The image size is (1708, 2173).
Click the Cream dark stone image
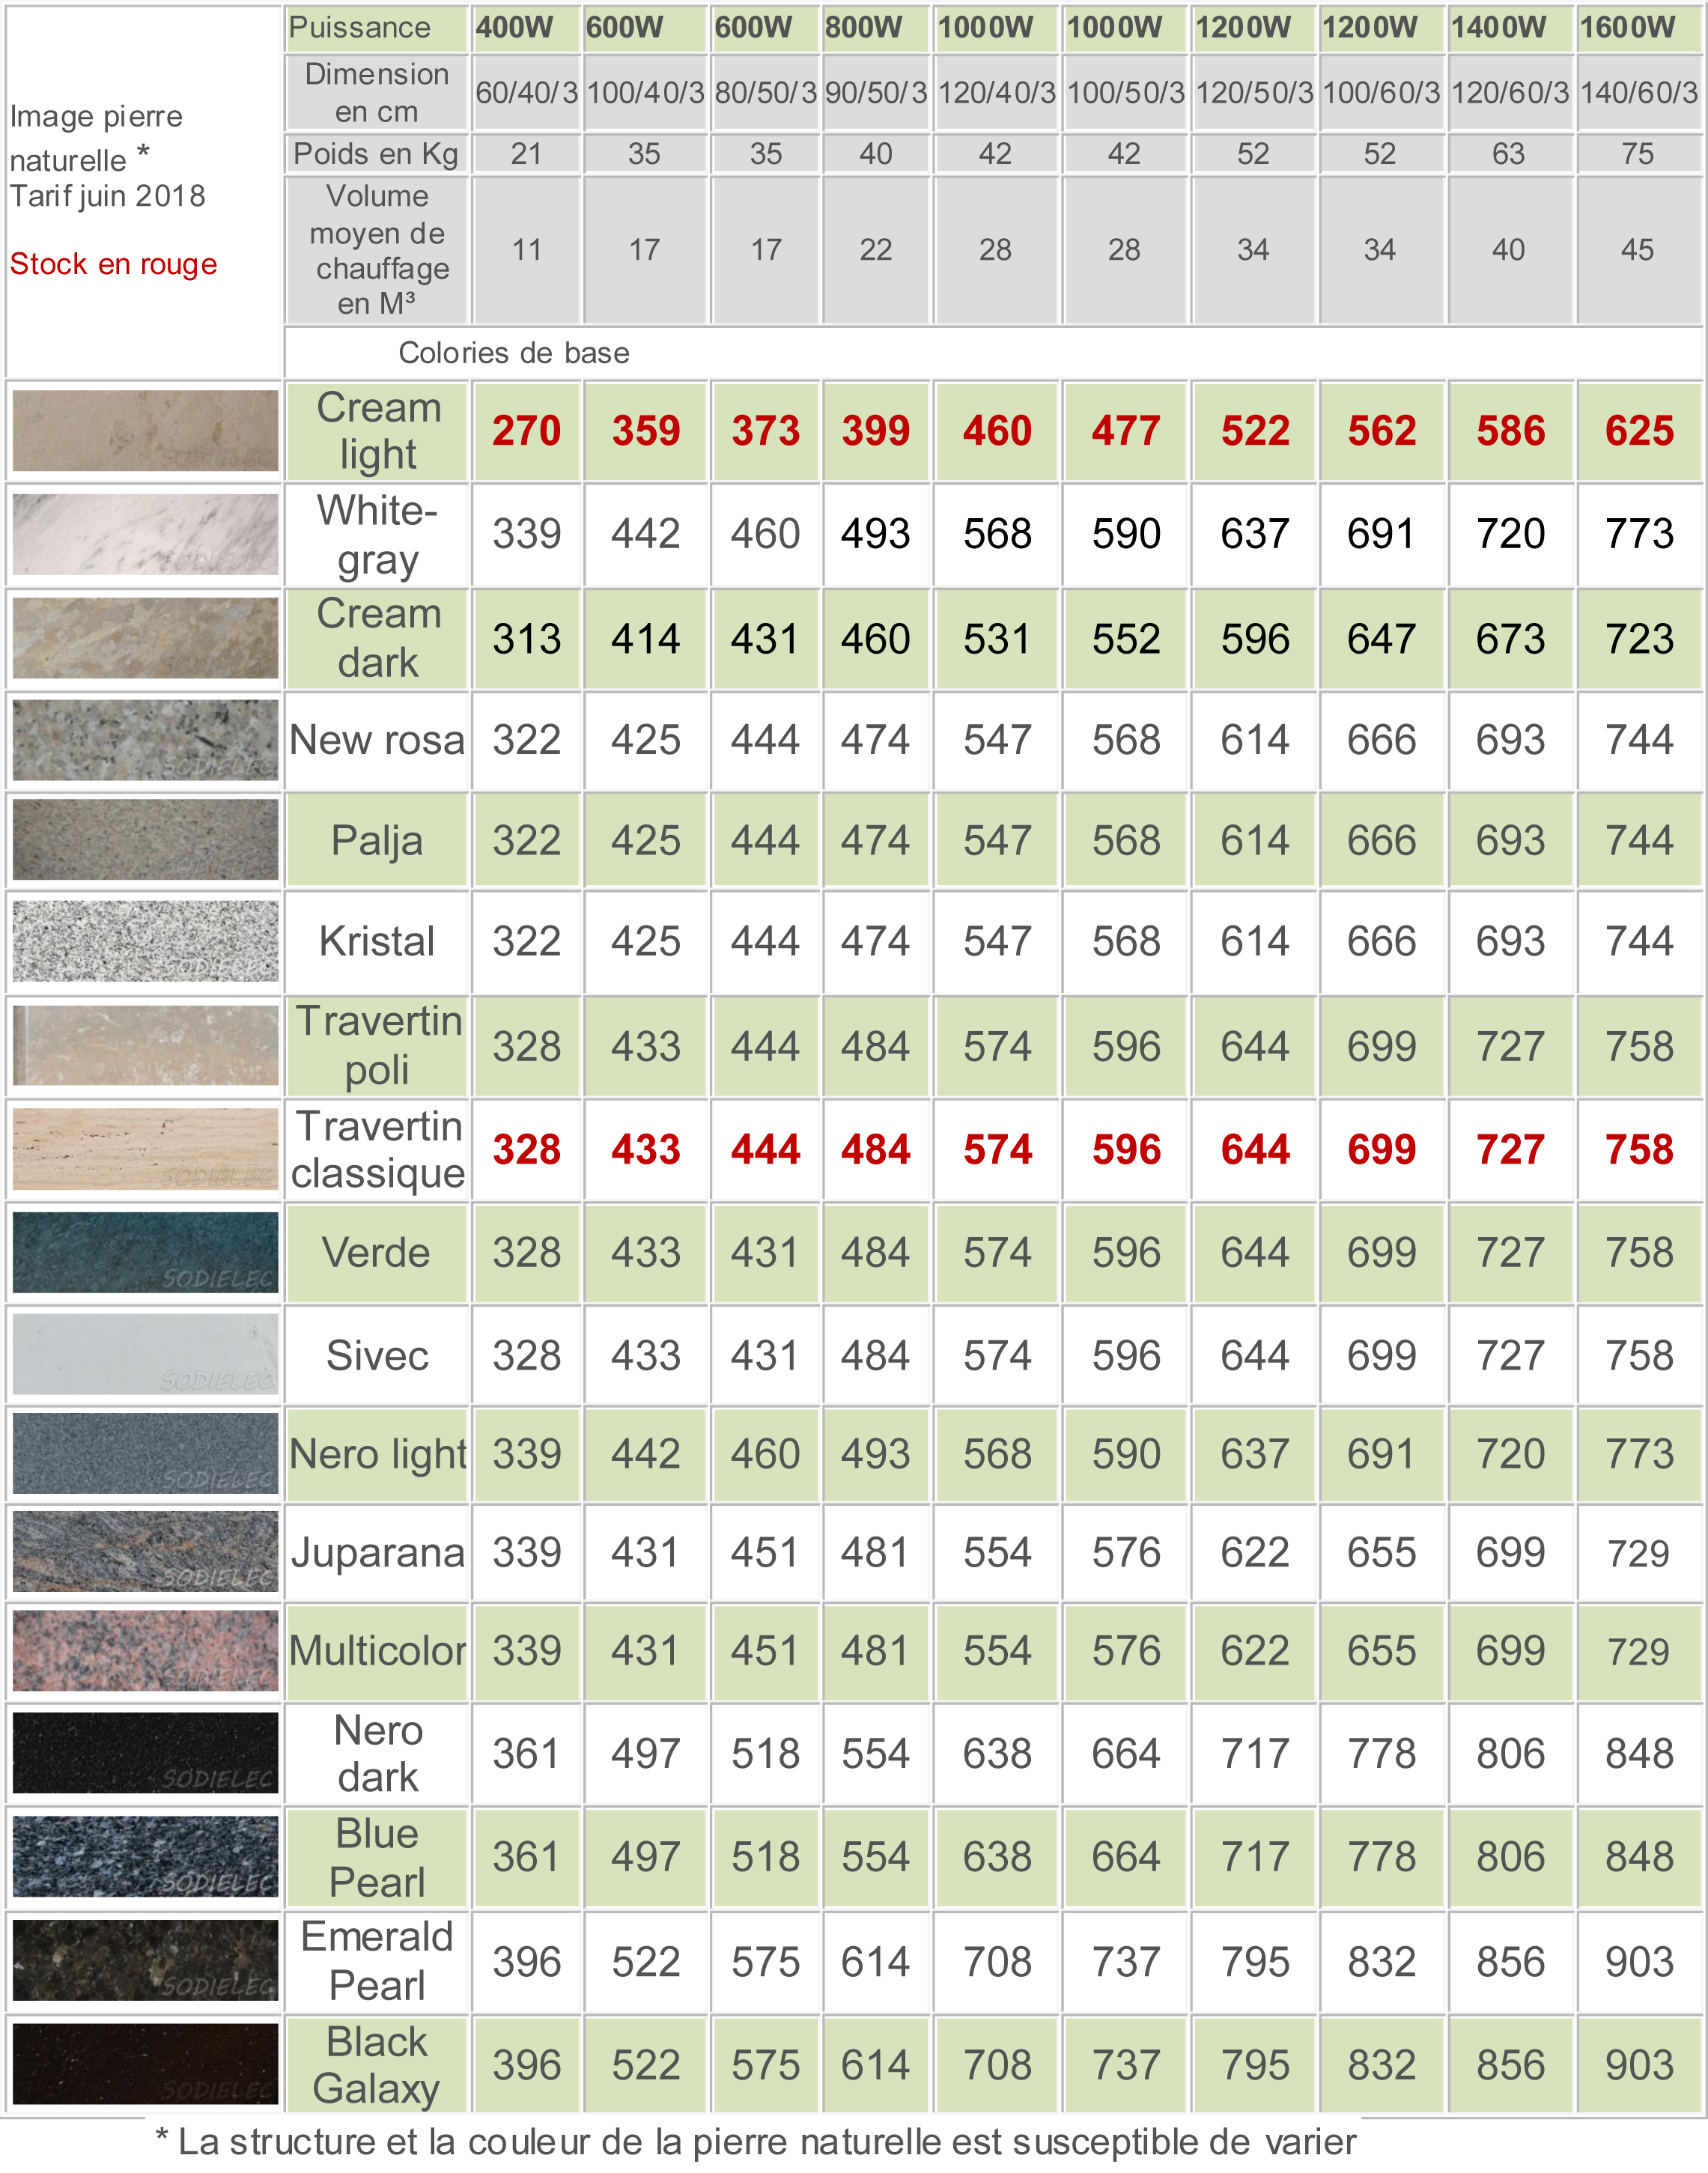pyautogui.click(x=145, y=638)
